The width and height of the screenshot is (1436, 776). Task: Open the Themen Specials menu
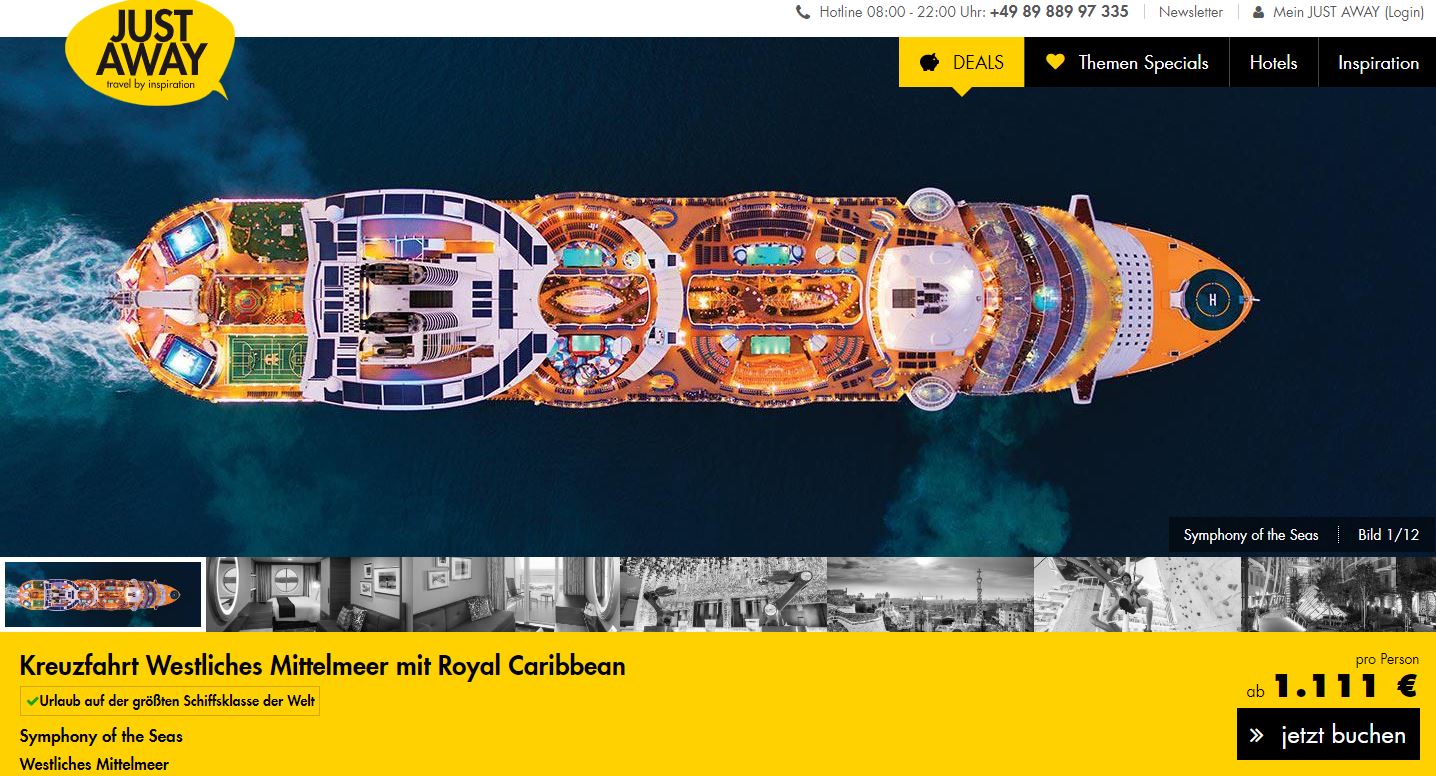[x=1127, y=62]
